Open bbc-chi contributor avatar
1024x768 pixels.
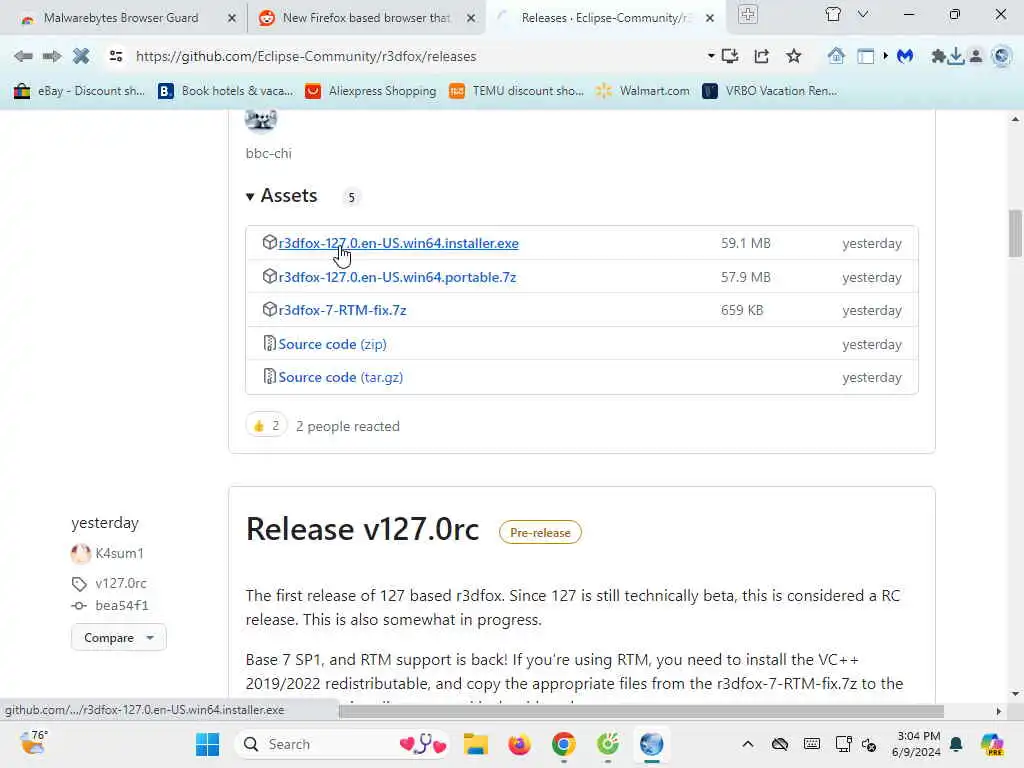(261, 120)
